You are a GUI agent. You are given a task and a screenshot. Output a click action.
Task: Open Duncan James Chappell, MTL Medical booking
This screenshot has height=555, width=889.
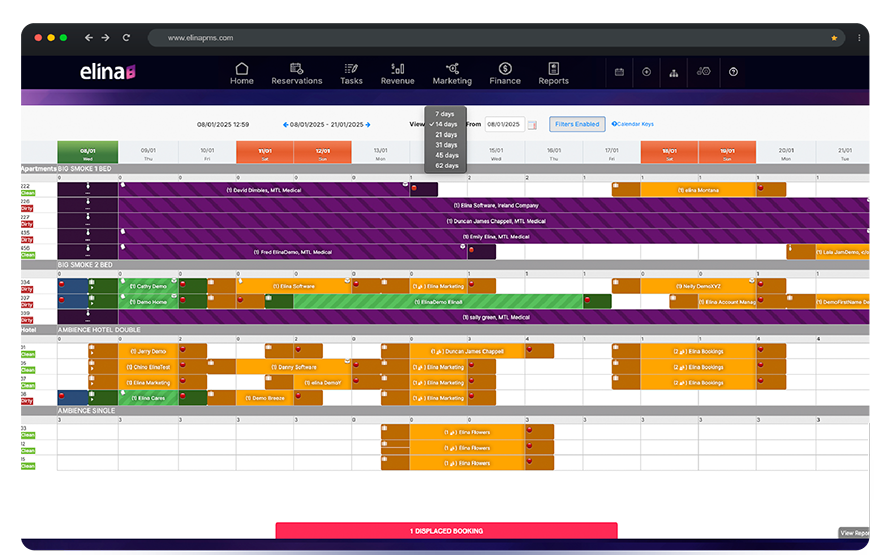point(496,221)
